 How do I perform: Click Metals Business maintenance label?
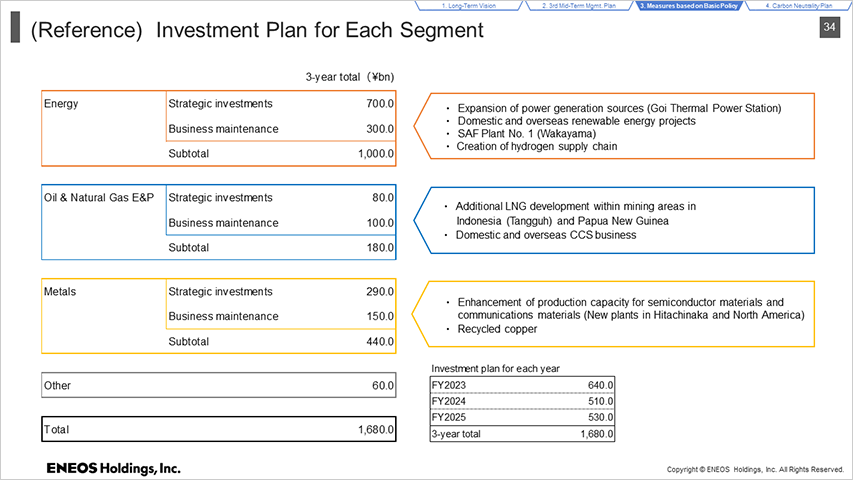tap(223, 316)
